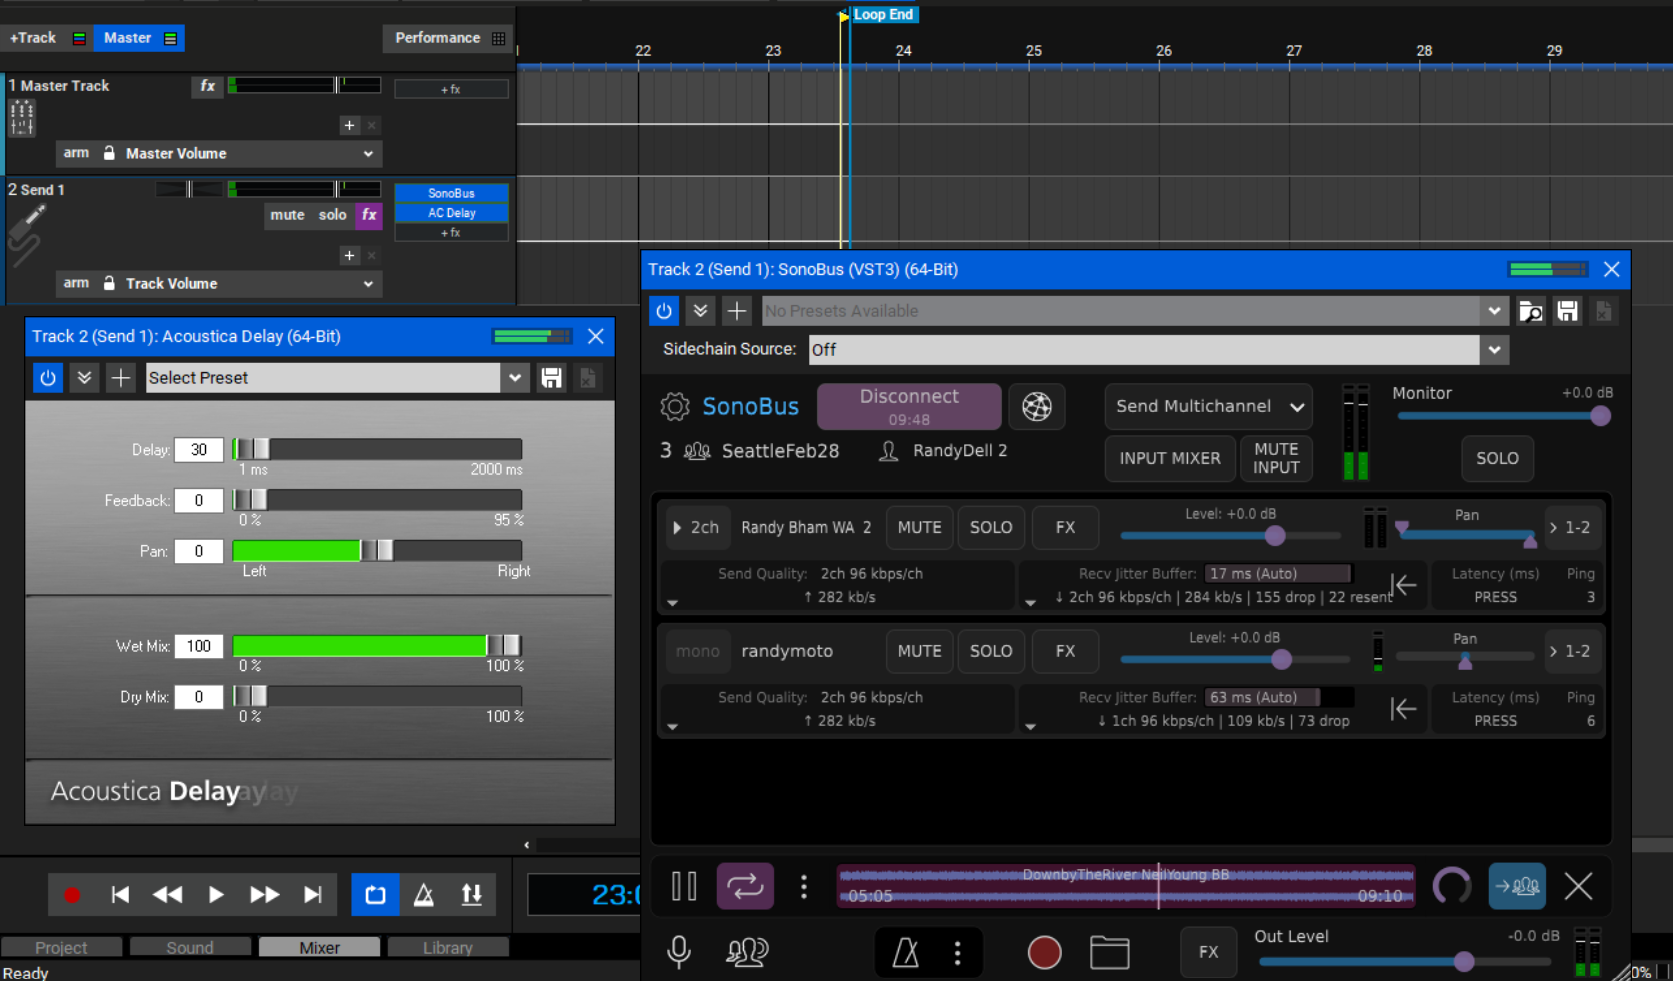The width and height of the screenshot is (1673, 981).
Task: Open FX for the randymoto peer
Action: [x=1065, y=651]
